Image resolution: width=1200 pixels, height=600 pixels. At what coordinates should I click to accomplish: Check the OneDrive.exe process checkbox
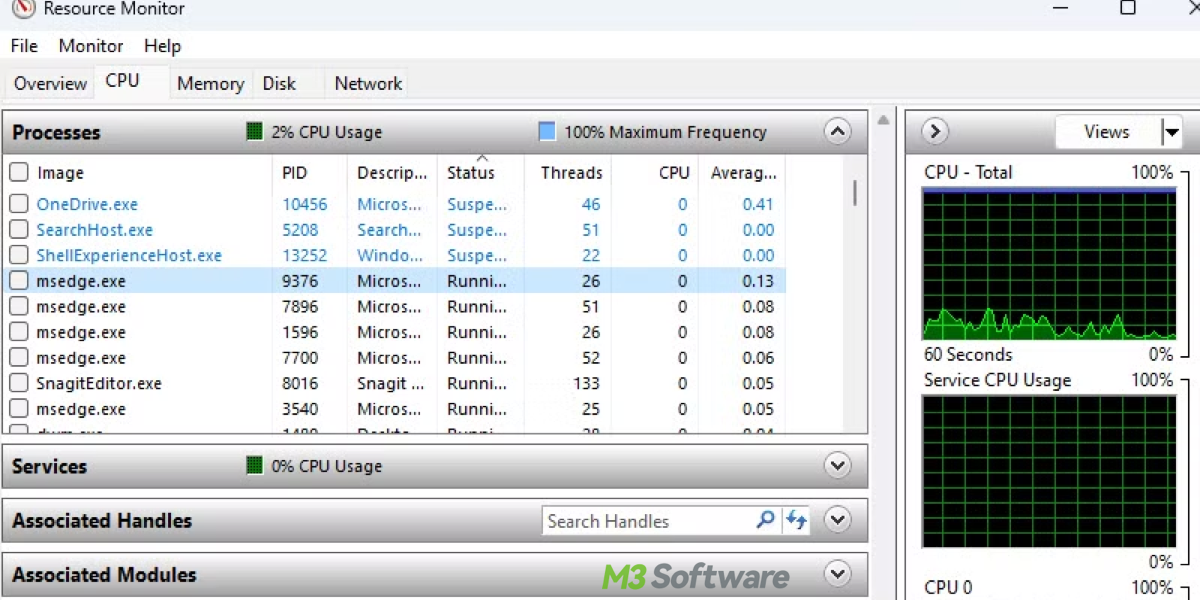pos(18,204)
